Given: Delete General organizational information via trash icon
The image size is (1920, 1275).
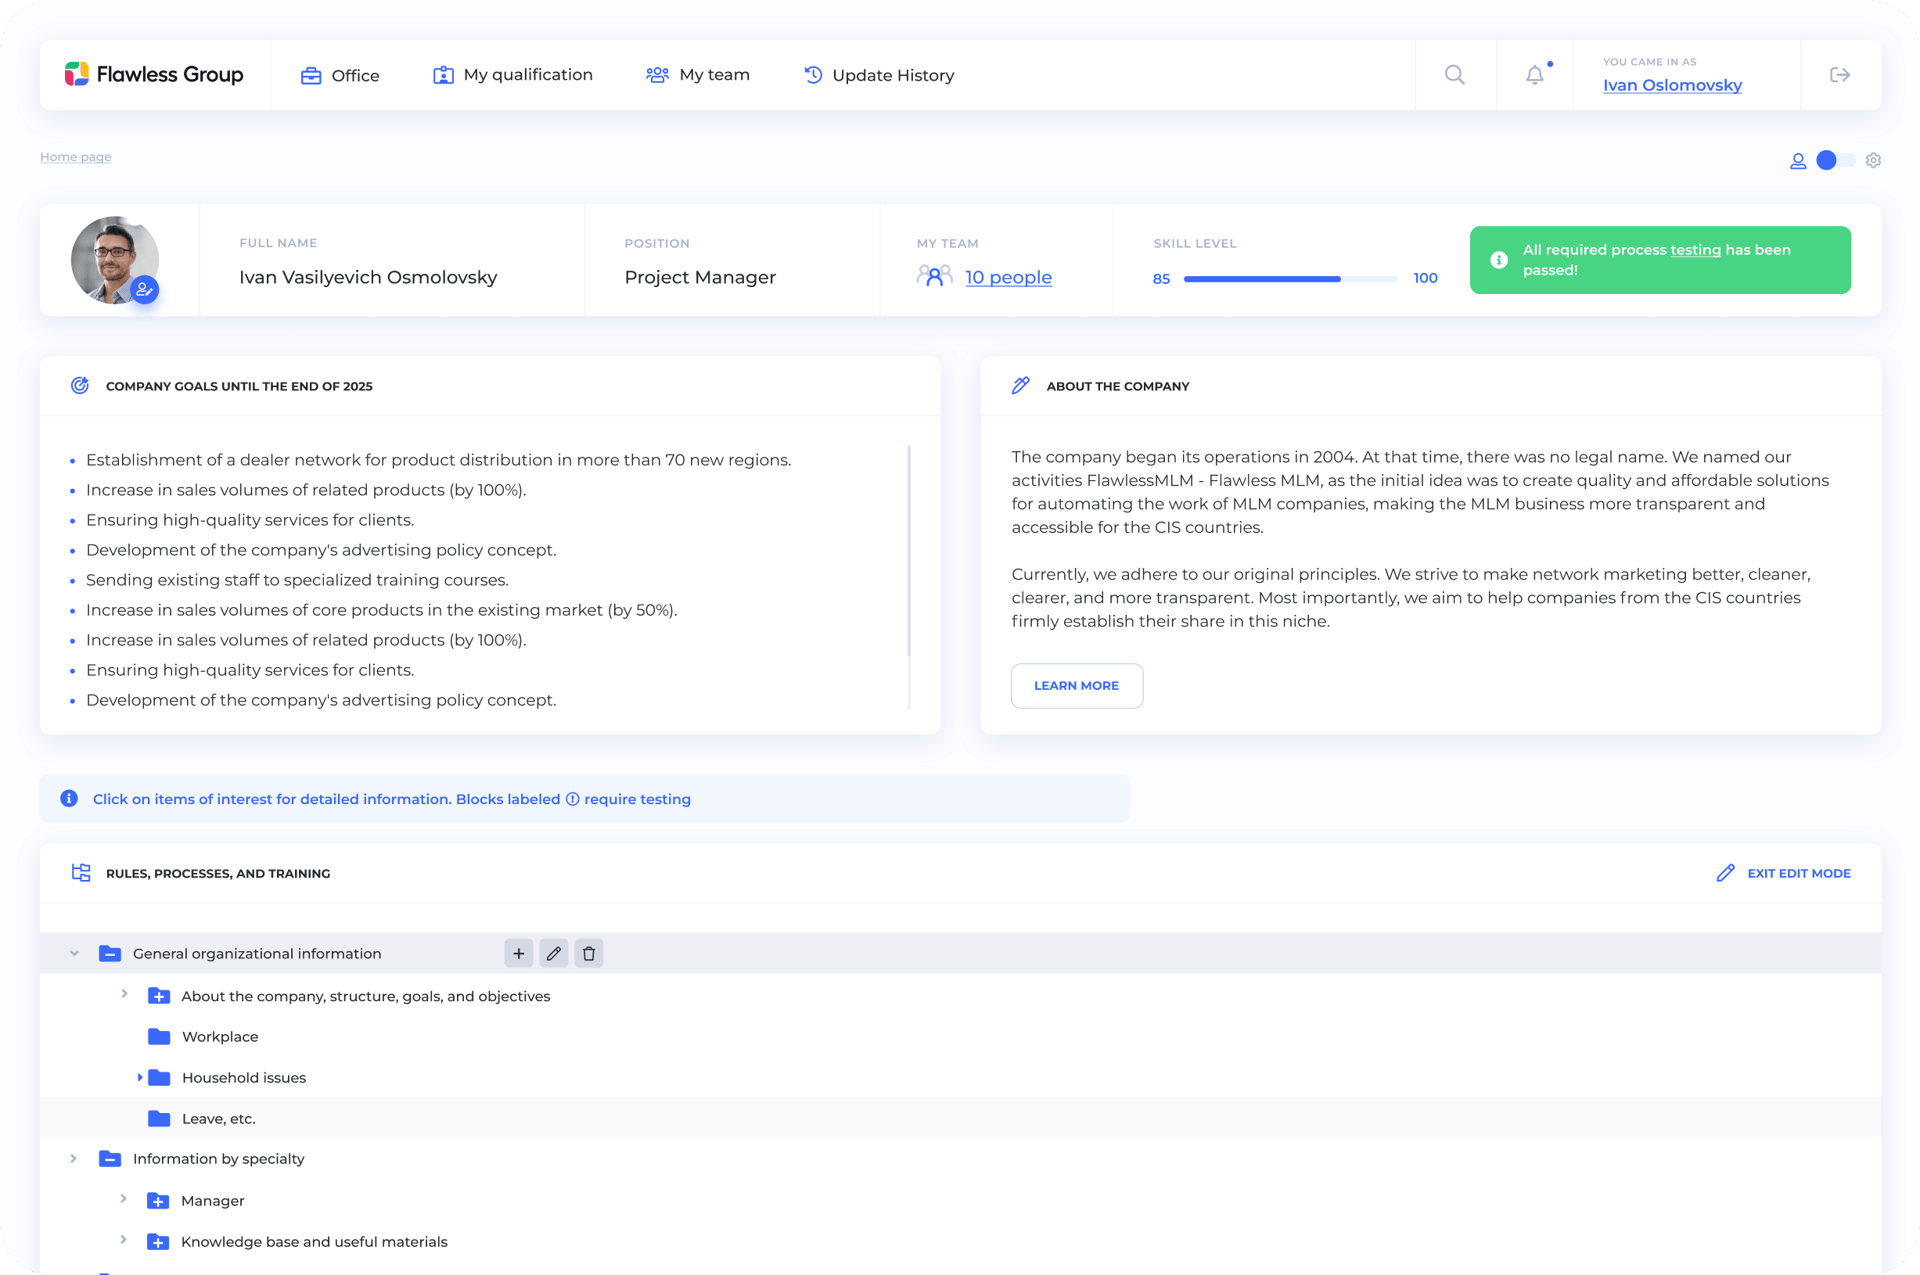Looking at the screenshot, I should (588, 953).
